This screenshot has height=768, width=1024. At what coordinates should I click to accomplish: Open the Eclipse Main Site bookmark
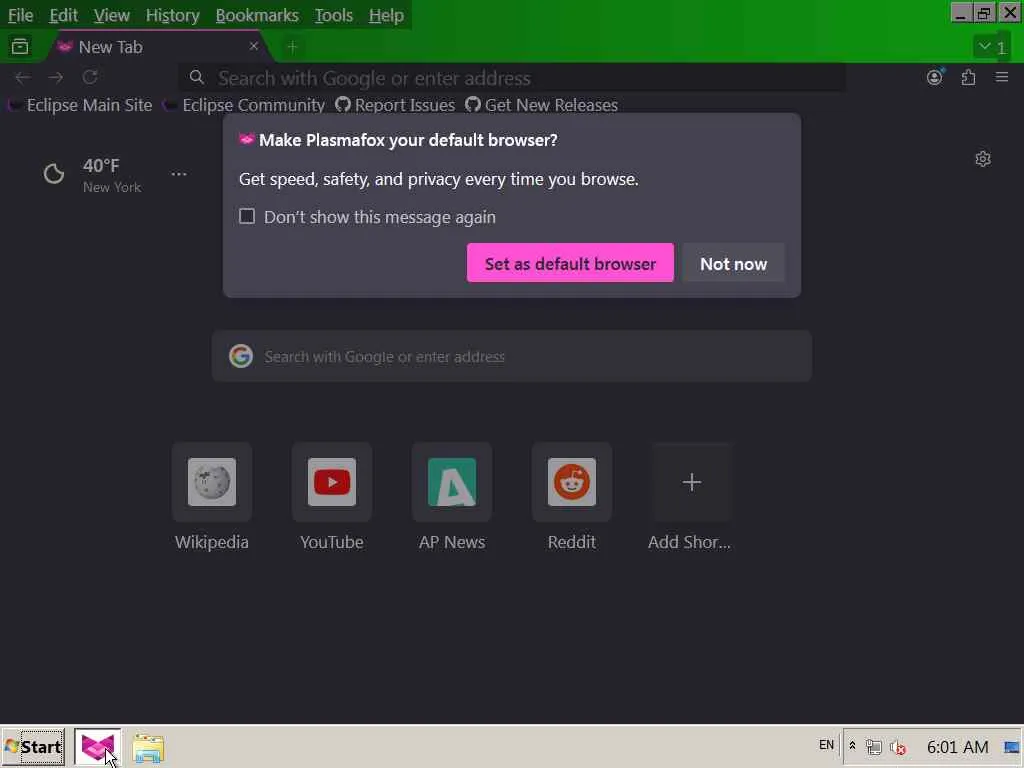point(80,105)
